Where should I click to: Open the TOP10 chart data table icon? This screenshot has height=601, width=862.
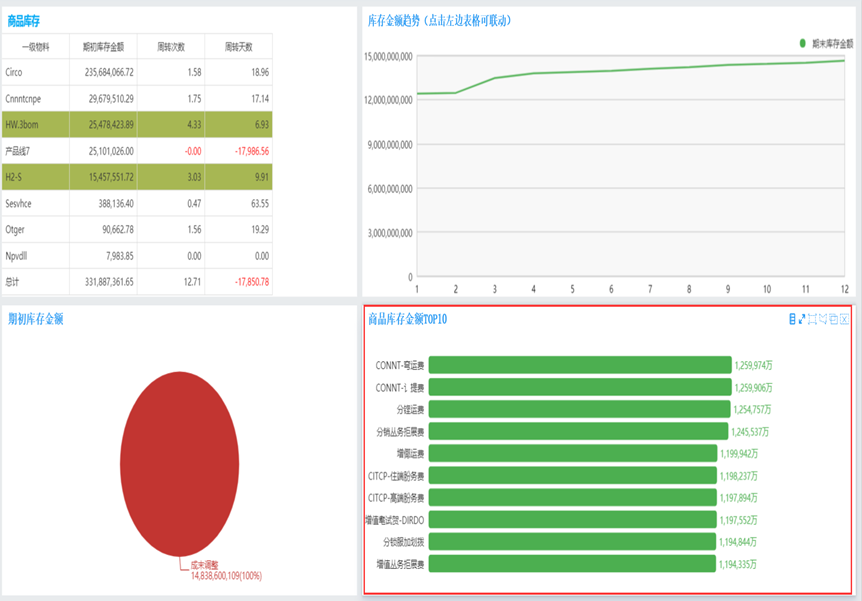pos(792,319)
